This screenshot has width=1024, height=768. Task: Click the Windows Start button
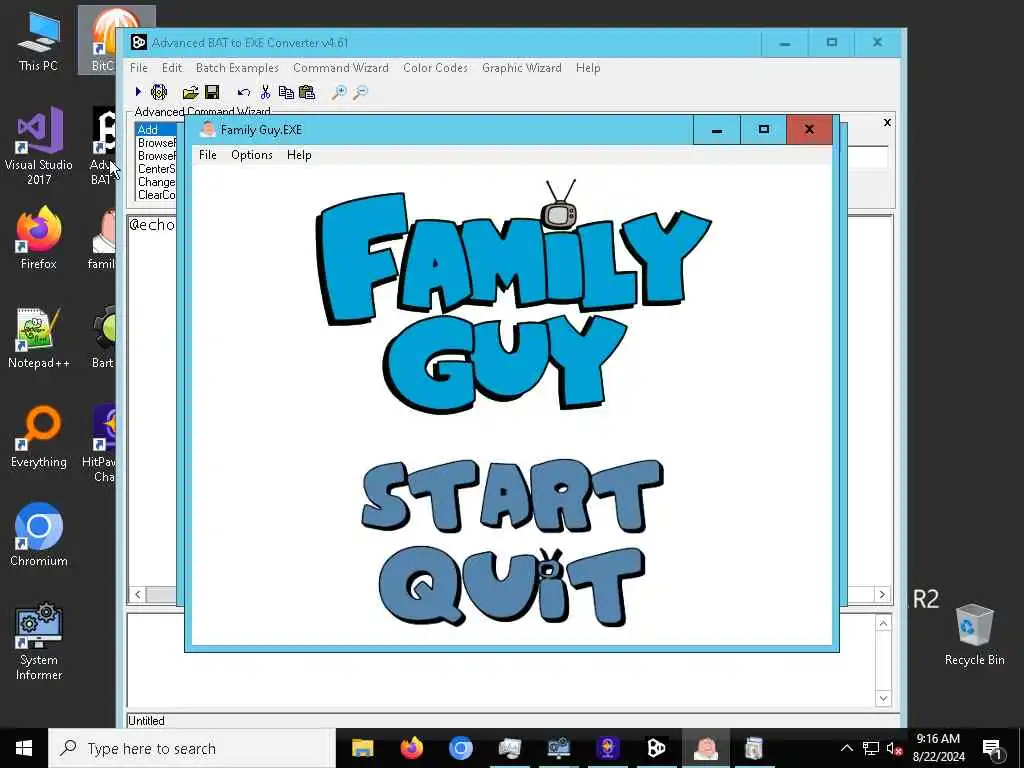[x=24, y=748]
